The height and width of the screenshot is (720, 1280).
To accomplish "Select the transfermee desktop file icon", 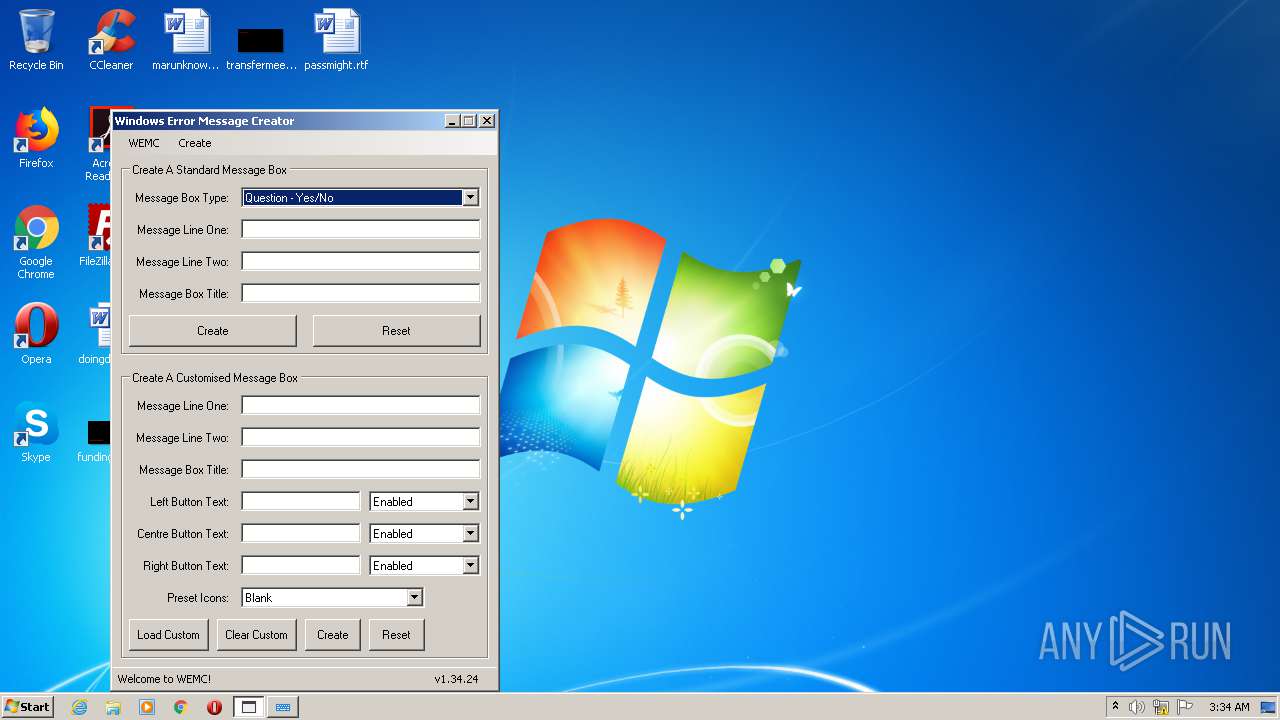I will (x=261, y=47).
